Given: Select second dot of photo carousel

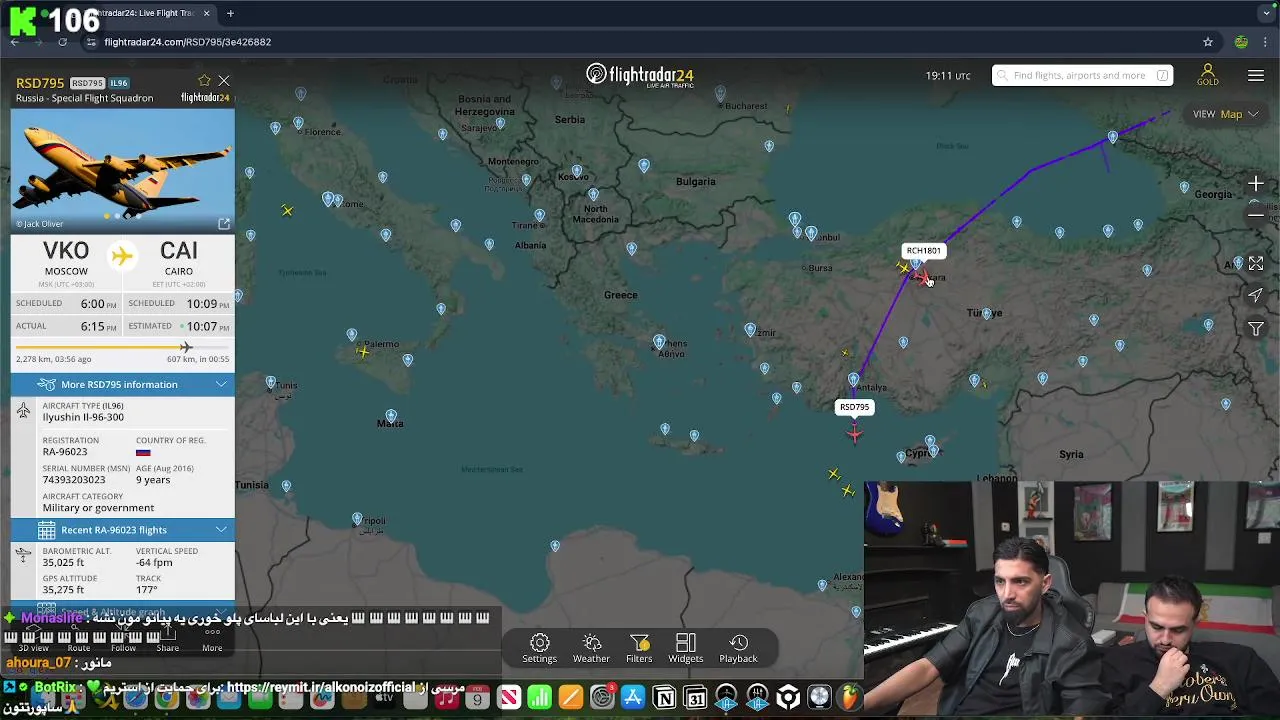Looking at the screenshot, I should coord(118,216).
